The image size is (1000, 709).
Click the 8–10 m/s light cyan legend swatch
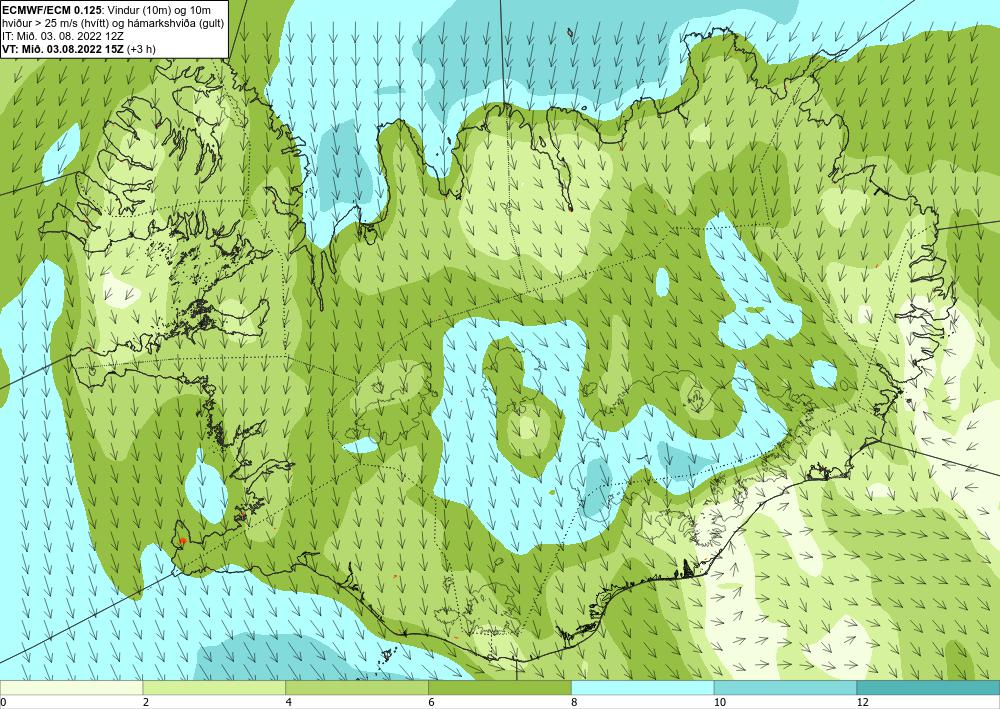pyautogui.click(x=643, y=687)
